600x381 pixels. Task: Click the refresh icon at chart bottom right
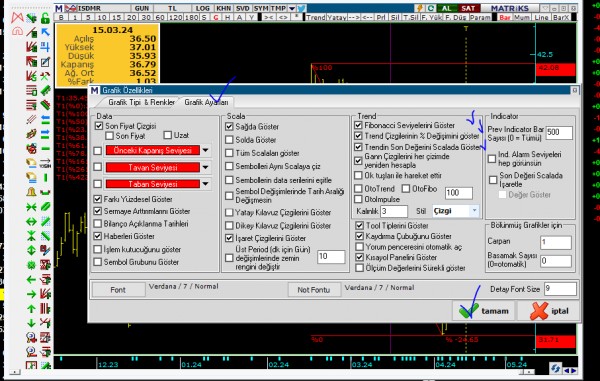point(556,368)
